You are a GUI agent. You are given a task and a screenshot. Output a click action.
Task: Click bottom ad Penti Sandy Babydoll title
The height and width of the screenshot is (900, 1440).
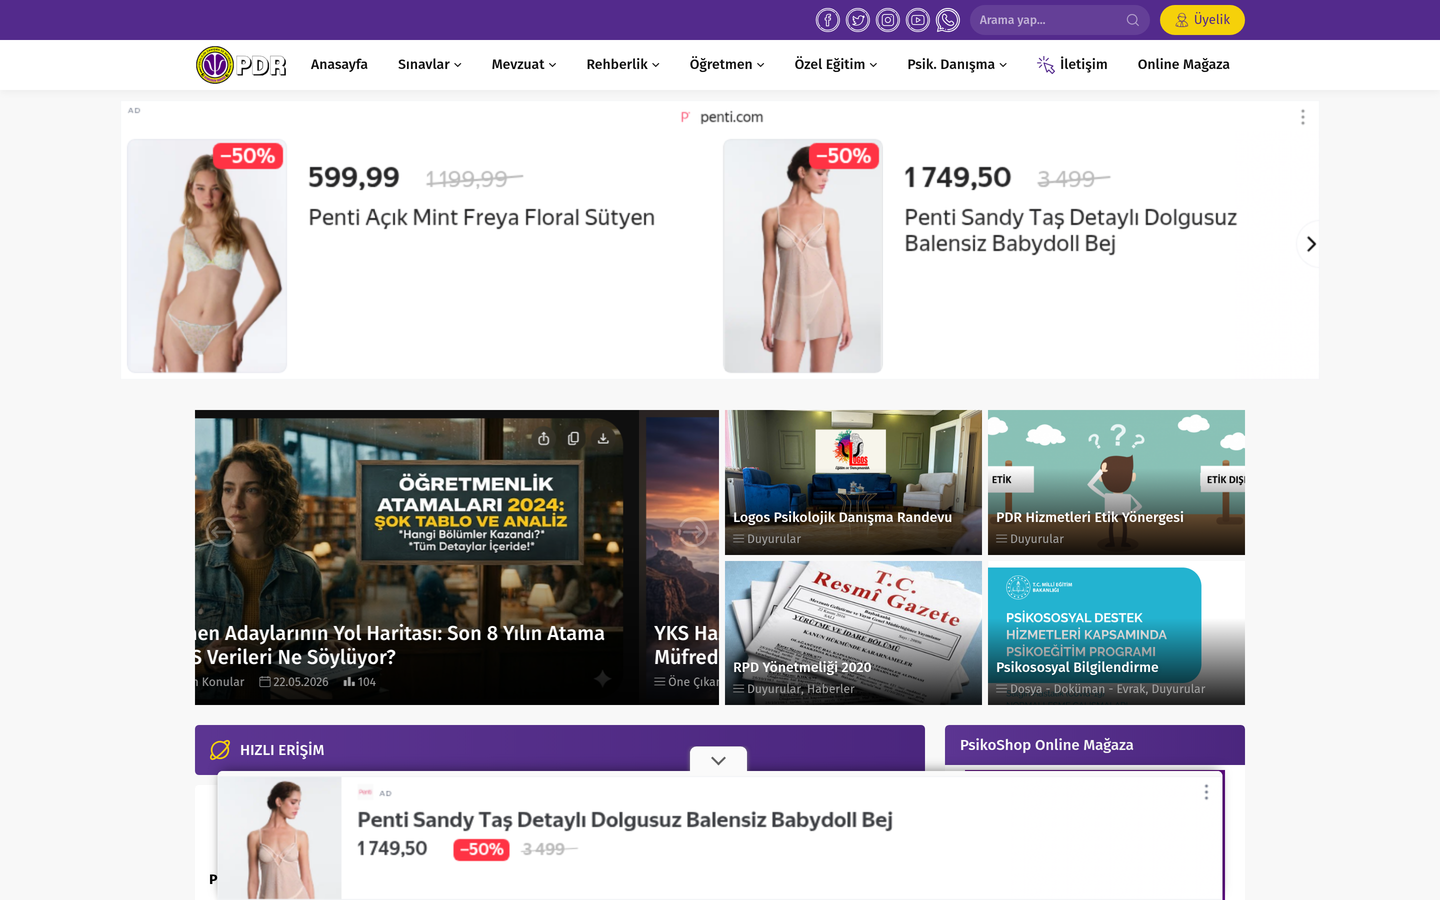[x=625, y=820]
